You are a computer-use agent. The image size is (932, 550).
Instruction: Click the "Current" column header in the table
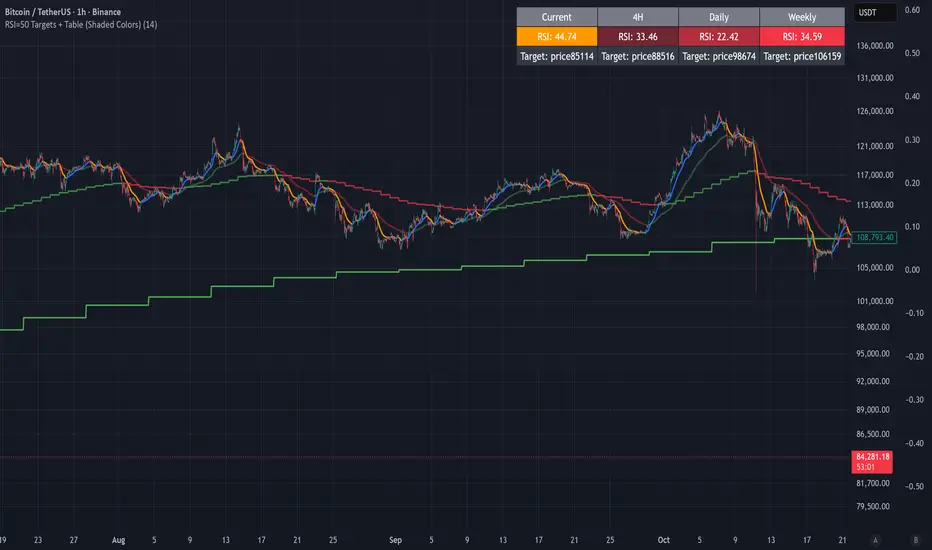[x=556, y=17]
